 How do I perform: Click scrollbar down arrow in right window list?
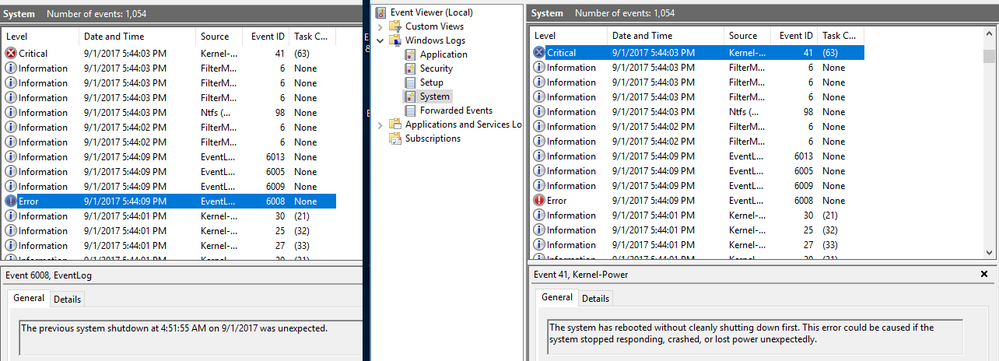pos(989,253)
